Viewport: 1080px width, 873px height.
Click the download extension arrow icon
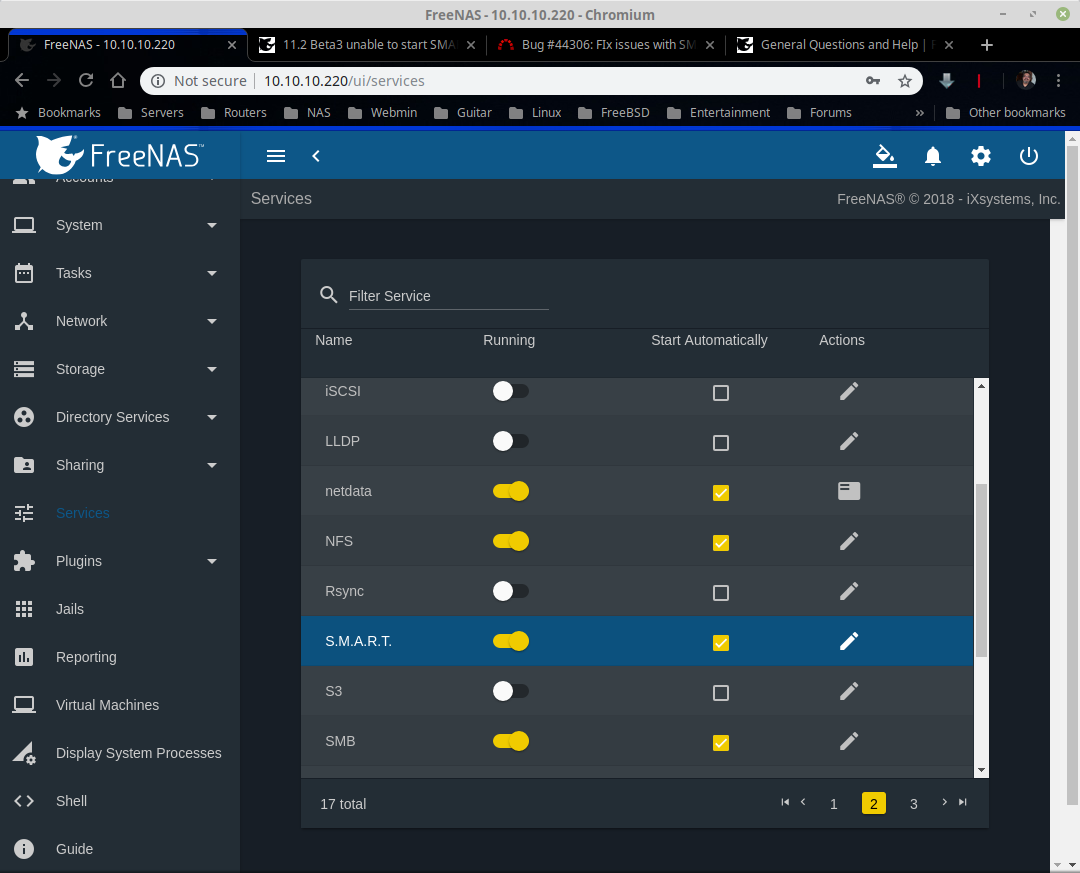pyautogui.click(x=946, y=81)
